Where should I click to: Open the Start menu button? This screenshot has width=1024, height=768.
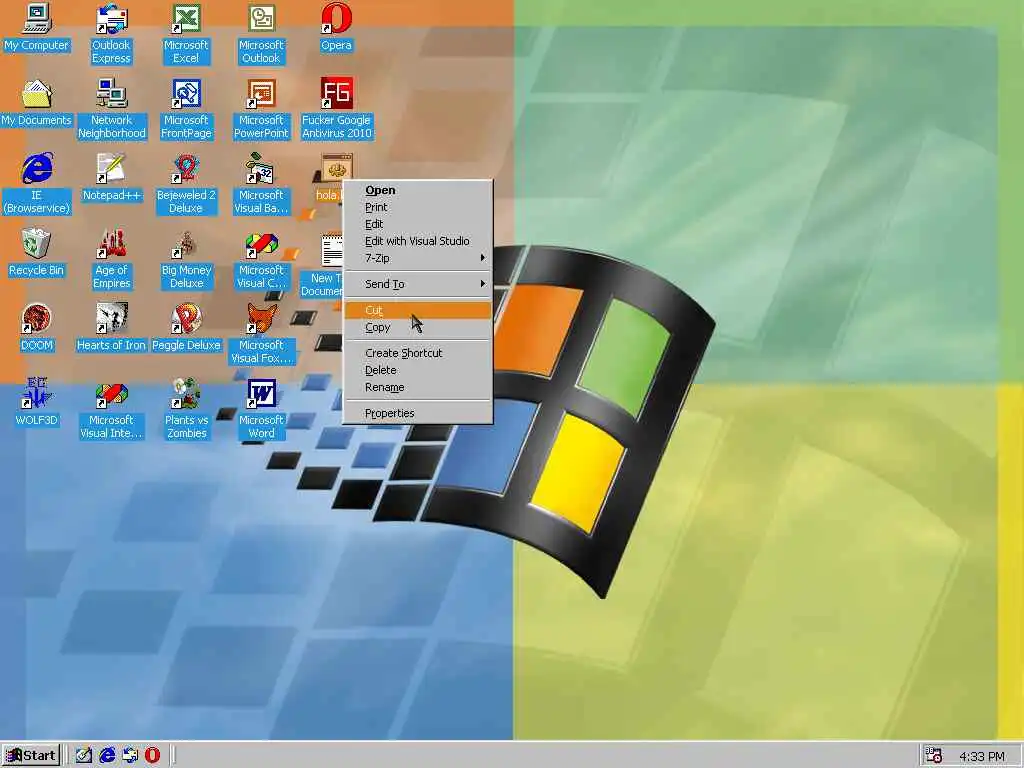tap(31, 756)
